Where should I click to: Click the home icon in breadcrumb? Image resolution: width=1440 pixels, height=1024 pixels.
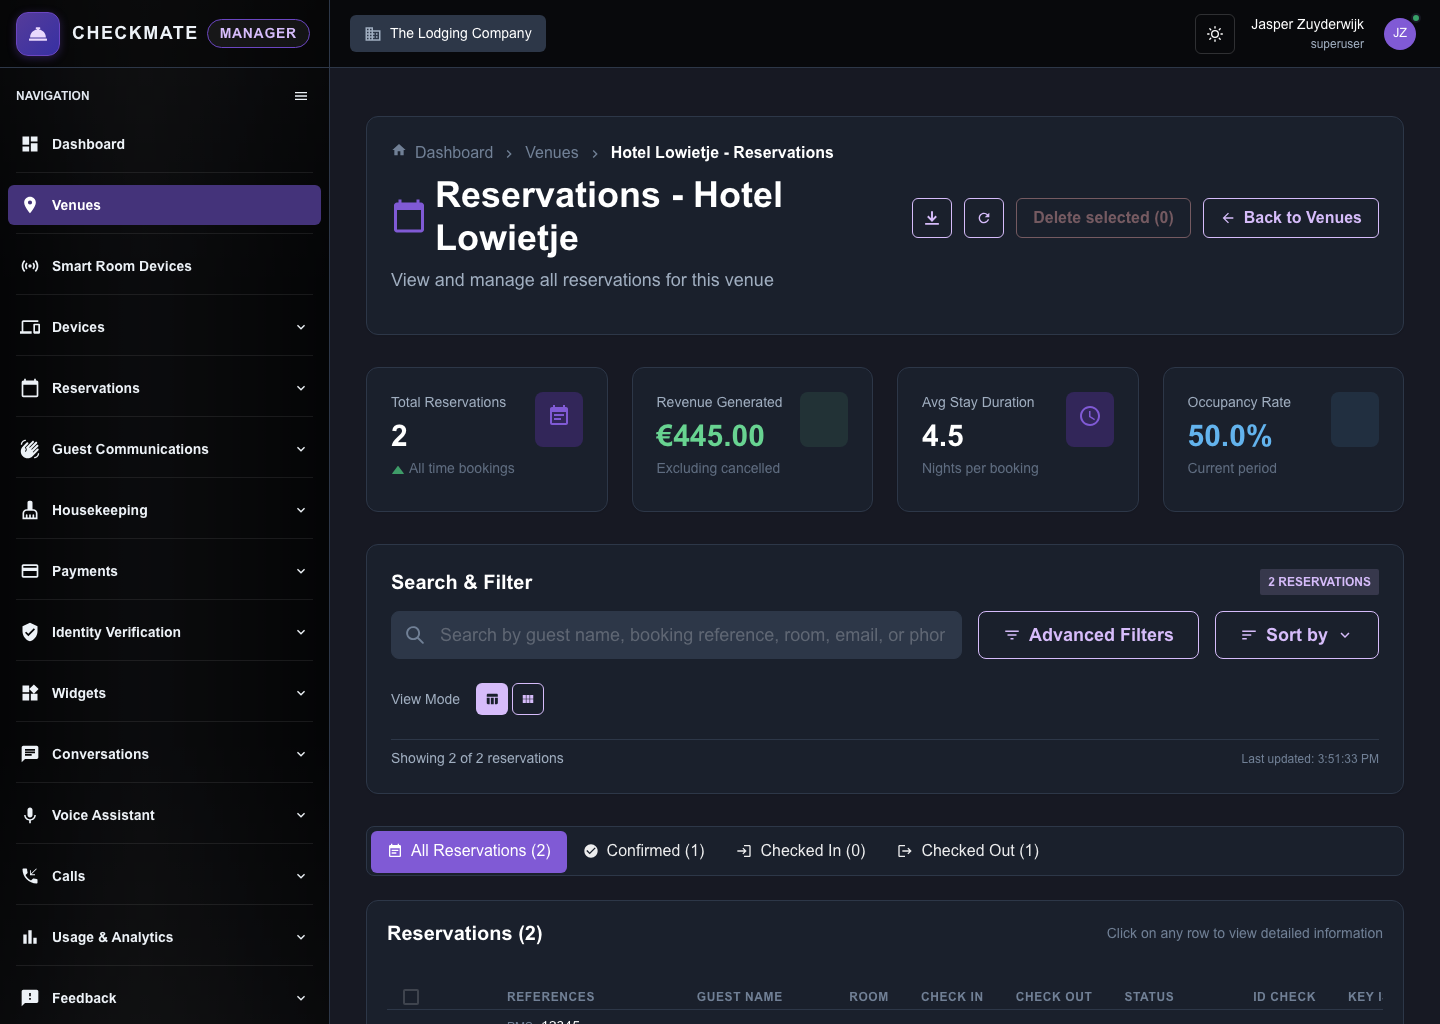coord(399,151)
